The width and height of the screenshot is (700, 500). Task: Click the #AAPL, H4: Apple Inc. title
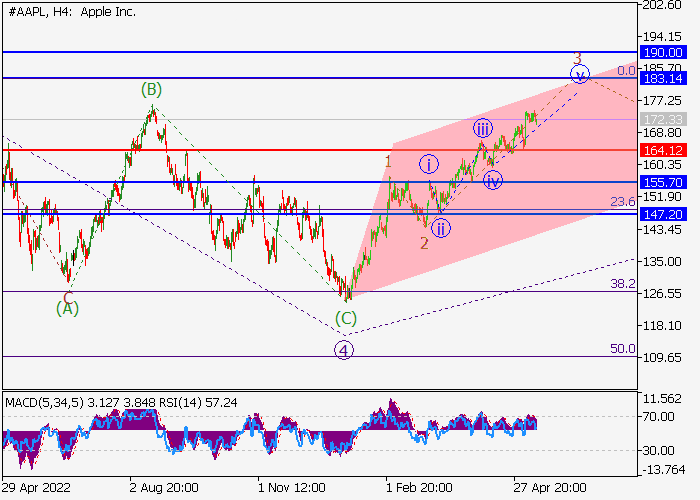[72, 12]
